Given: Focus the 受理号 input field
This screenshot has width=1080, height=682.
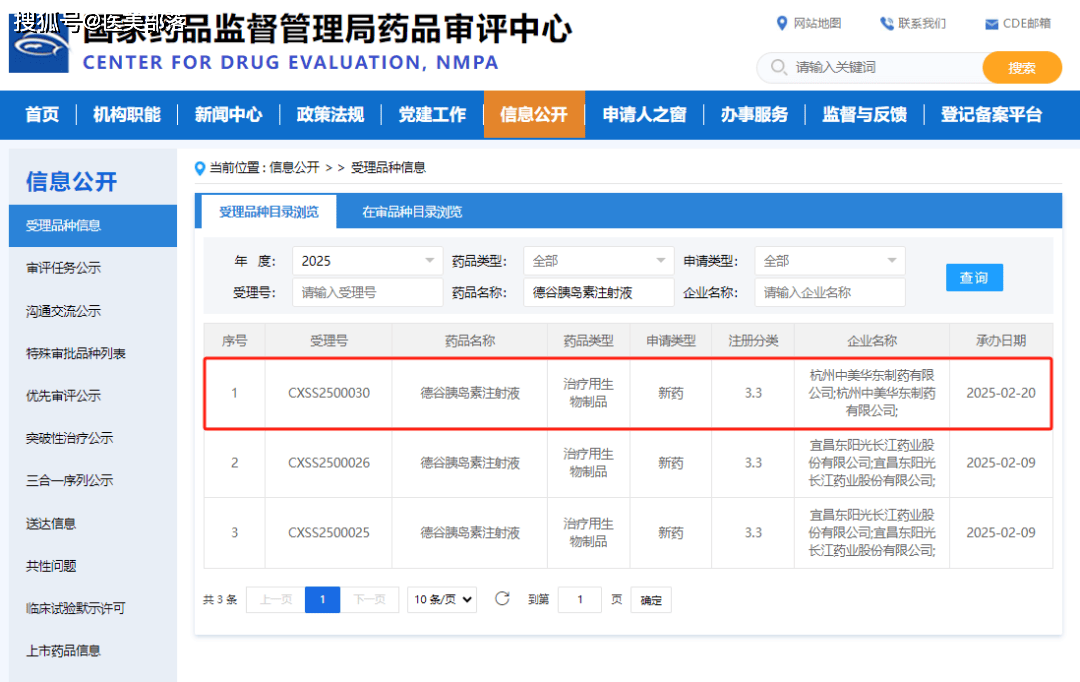Looking at the screenshot, I should coord(367,292).
